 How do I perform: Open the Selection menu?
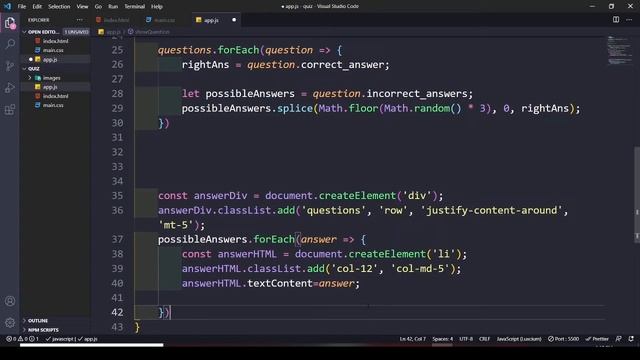[x=59, y=7]
